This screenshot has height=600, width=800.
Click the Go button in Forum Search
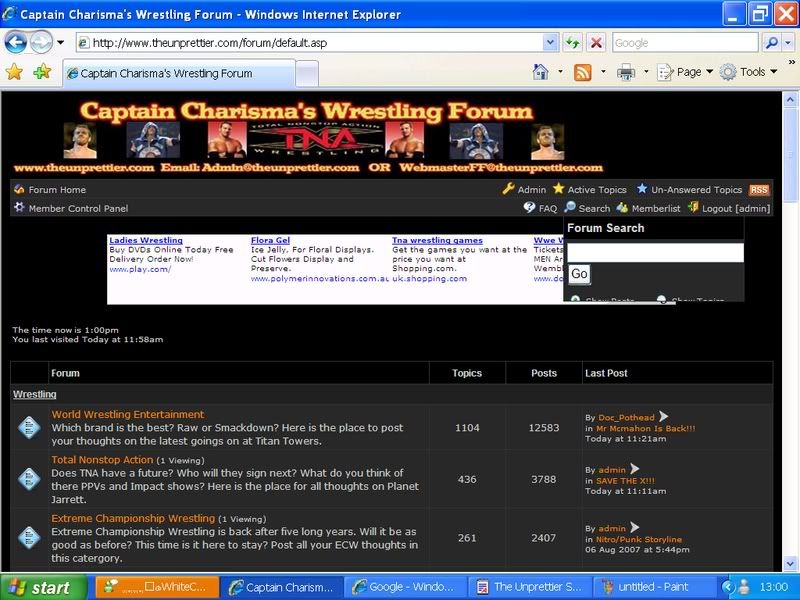click(x=579, y=274)
